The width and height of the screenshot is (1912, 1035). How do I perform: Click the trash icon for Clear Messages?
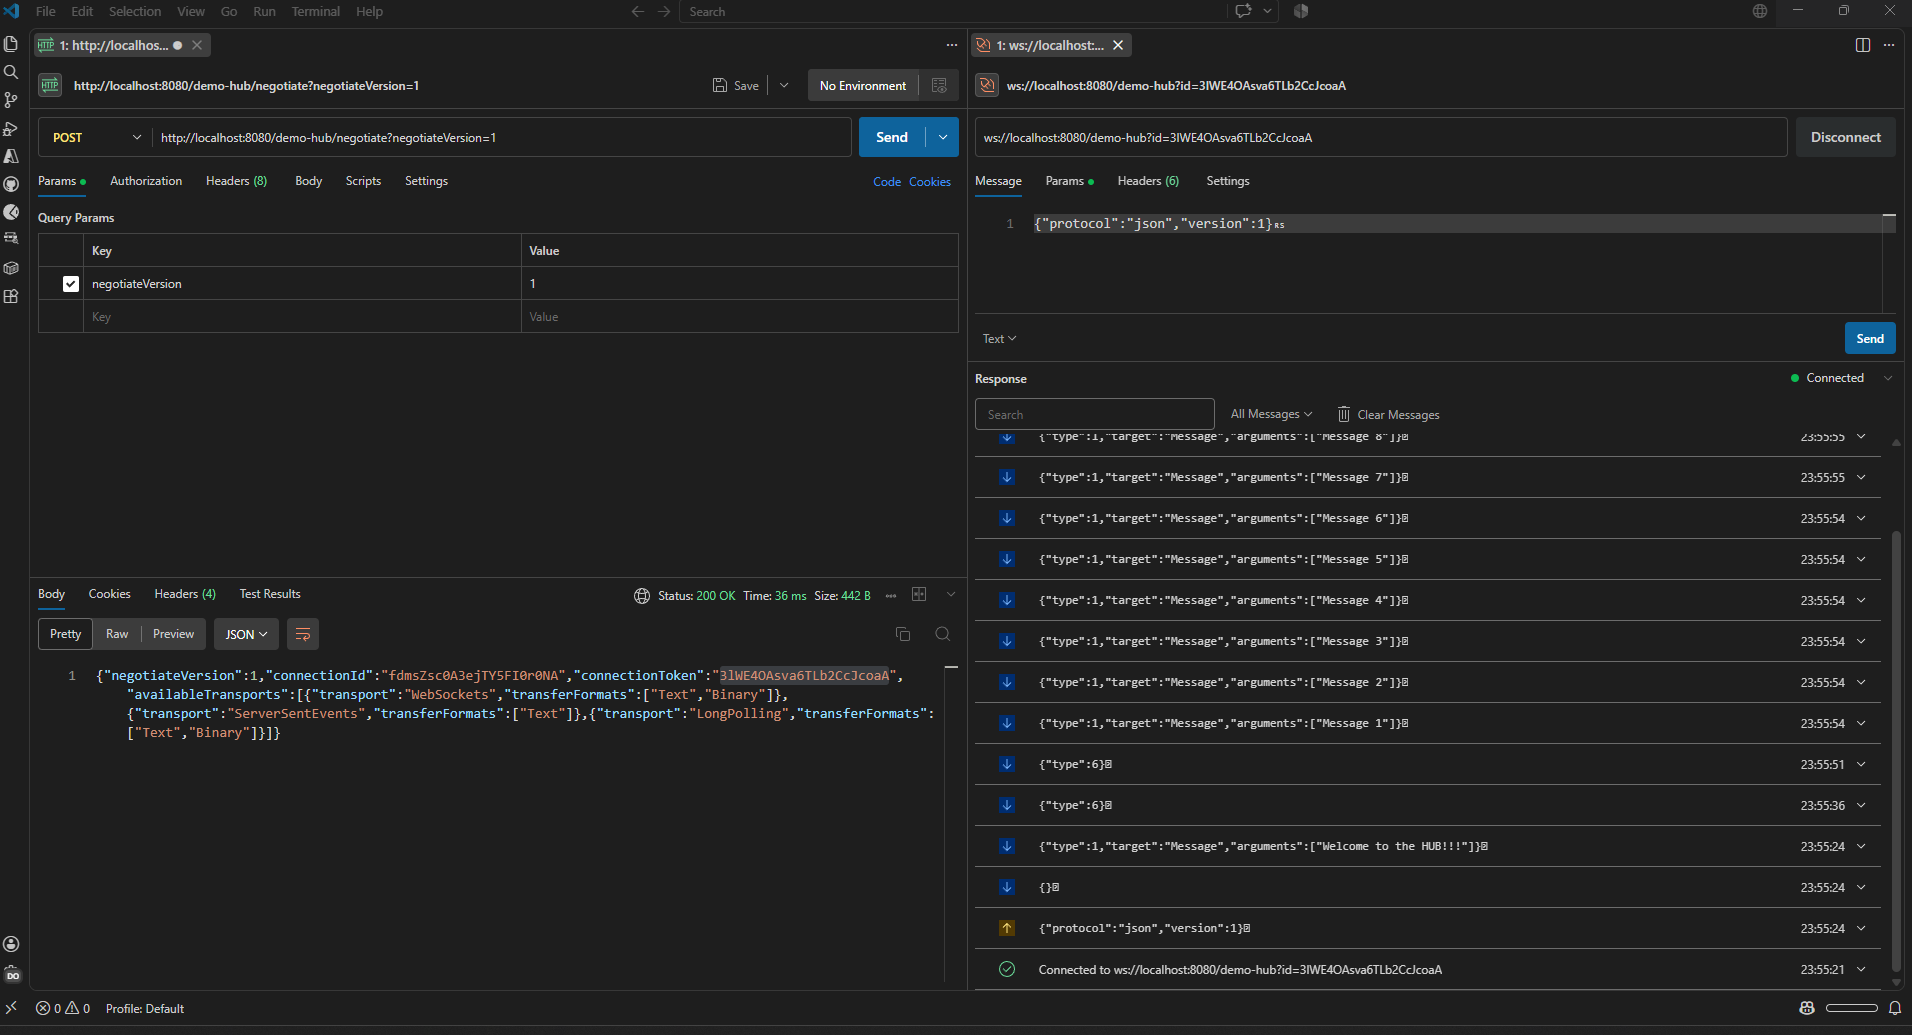[x=1344, y=414]
